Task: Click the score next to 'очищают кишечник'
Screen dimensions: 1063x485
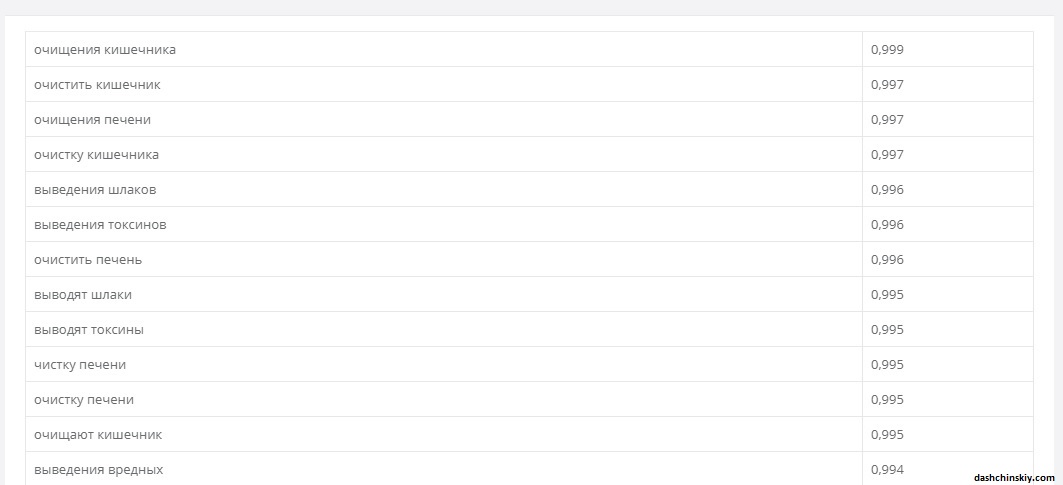Action: 887,435
